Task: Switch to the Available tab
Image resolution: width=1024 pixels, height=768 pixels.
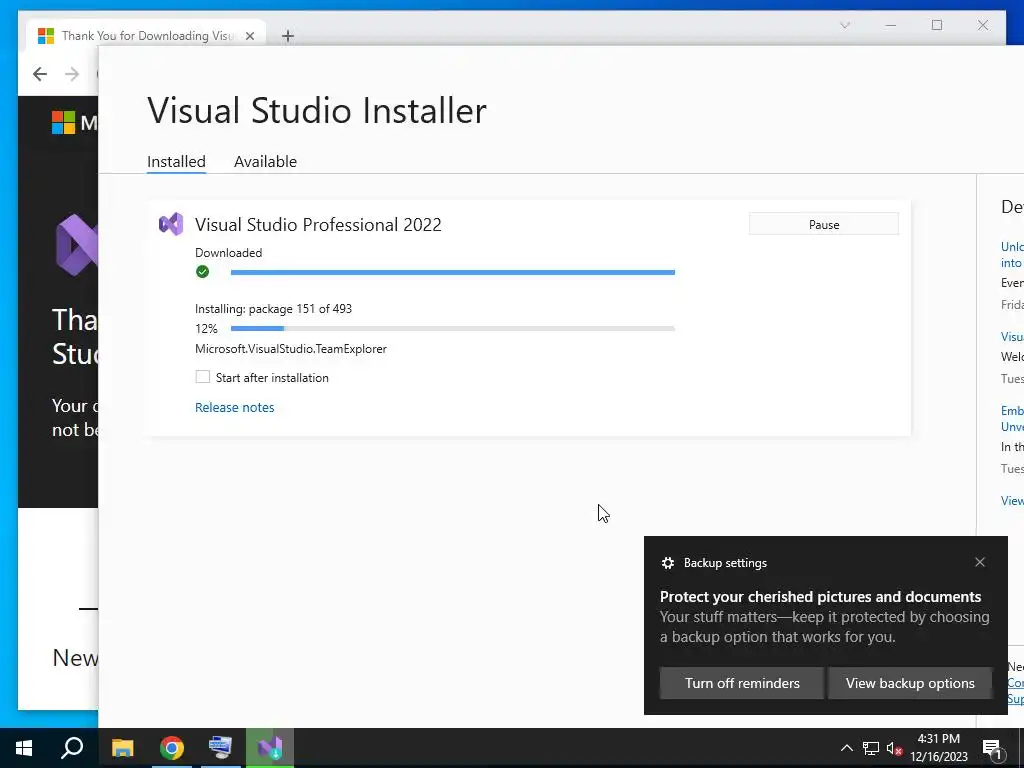Action: [265, 161]
